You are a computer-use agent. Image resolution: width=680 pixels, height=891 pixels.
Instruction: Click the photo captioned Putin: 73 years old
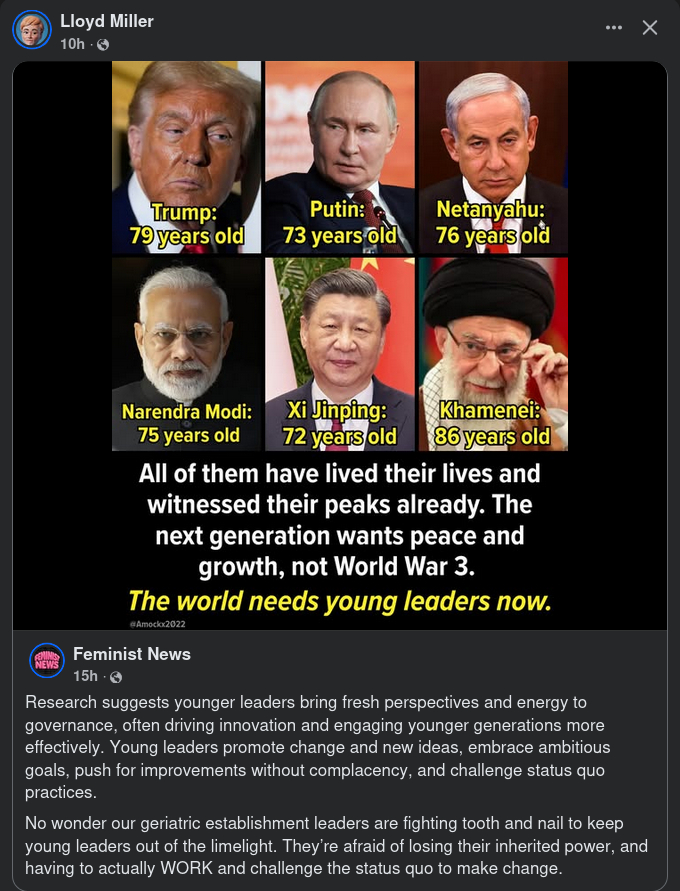point(340,157)
